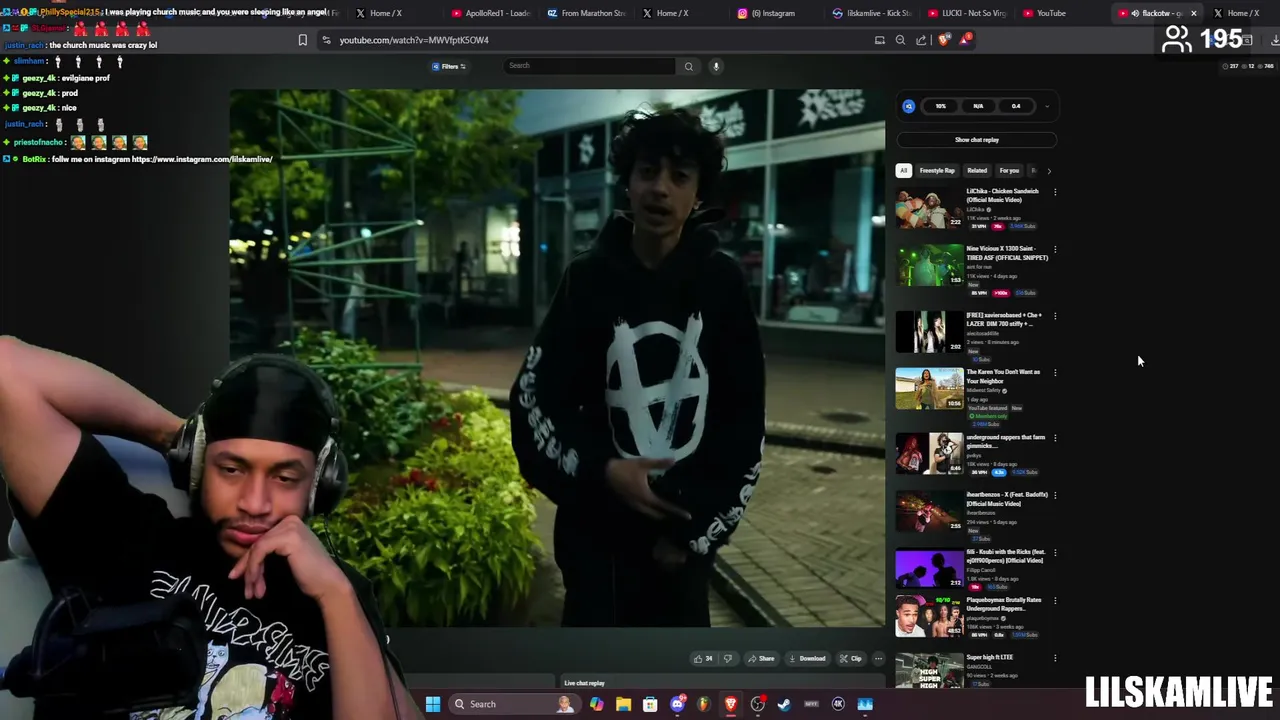Screen dimensions: 1280x720
Task: Click the browser downloads arrow icon
Action: pos(1275,40)
